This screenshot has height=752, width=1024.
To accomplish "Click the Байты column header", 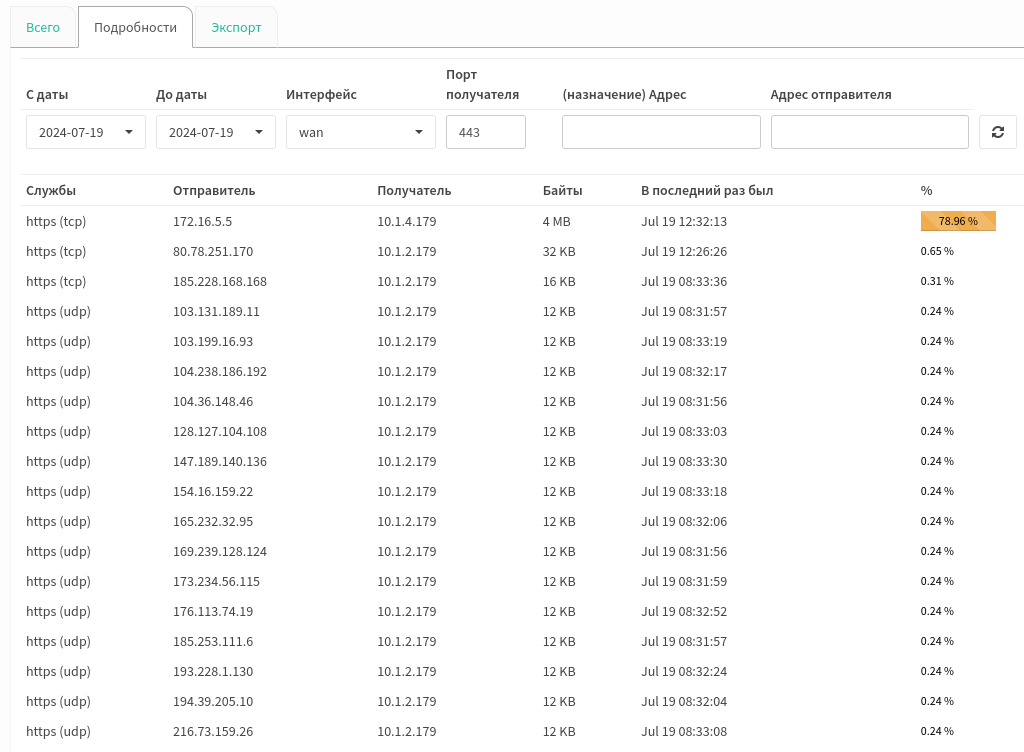I will (562, 191).
